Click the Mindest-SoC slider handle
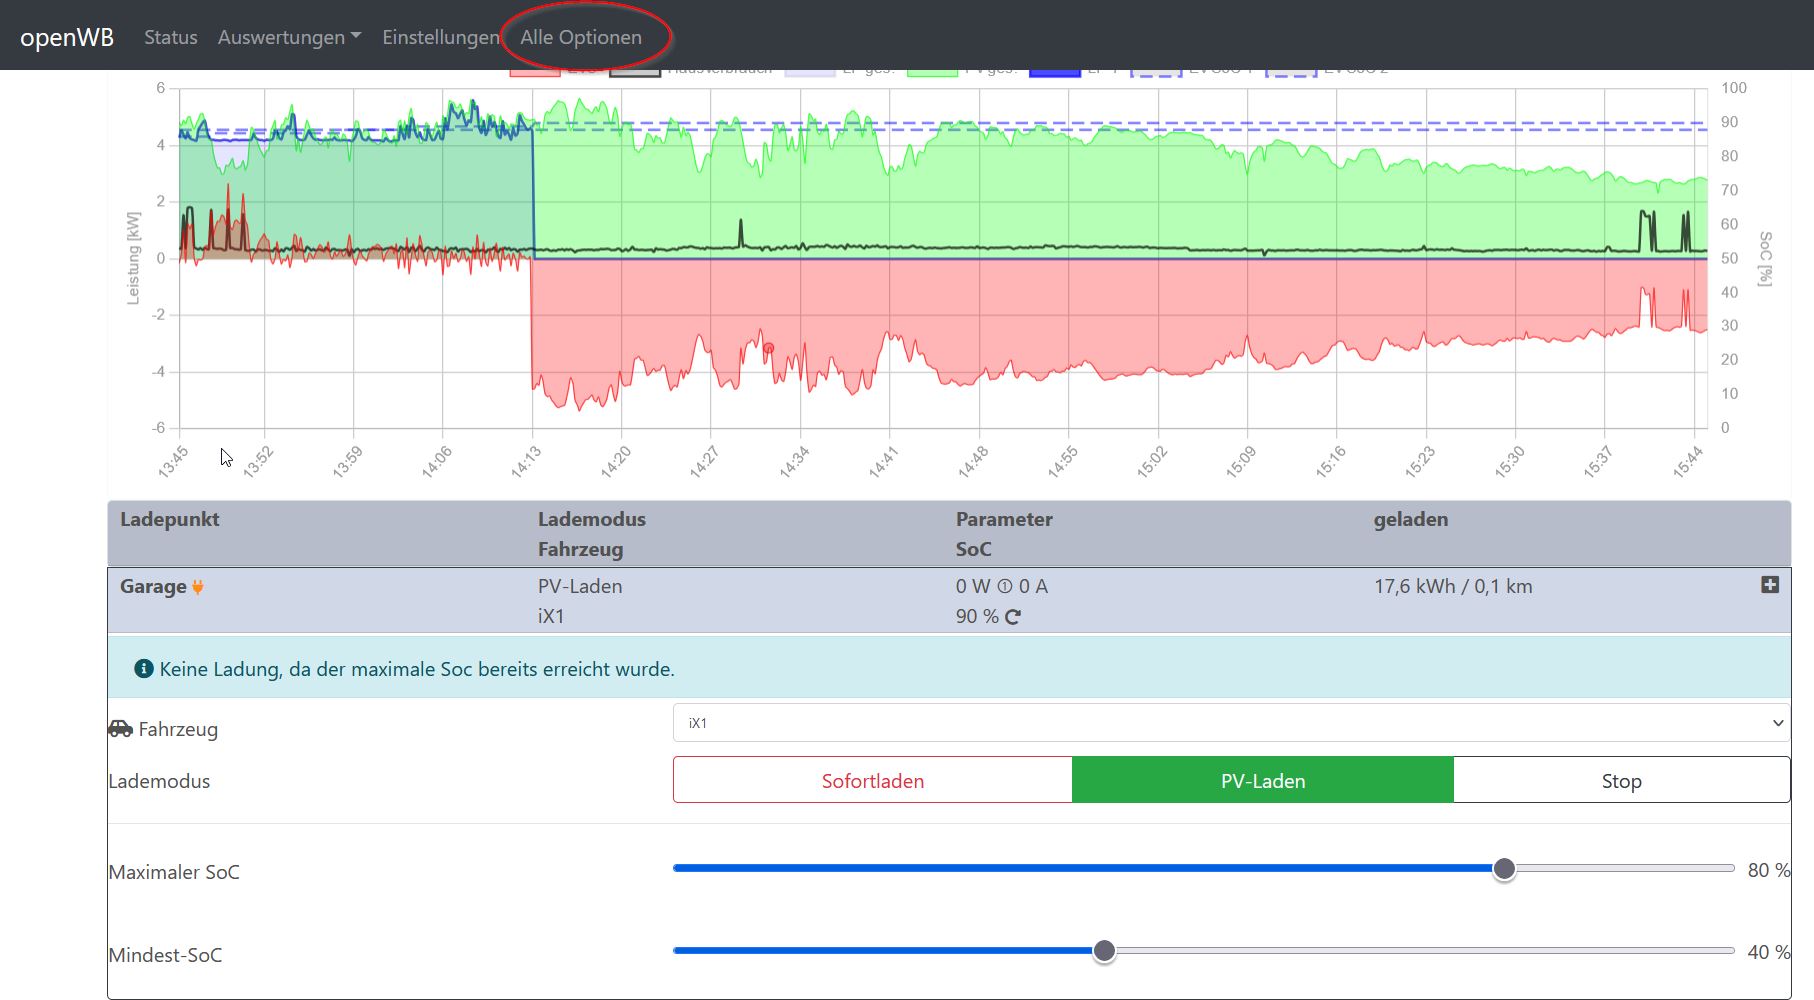 1104,951
